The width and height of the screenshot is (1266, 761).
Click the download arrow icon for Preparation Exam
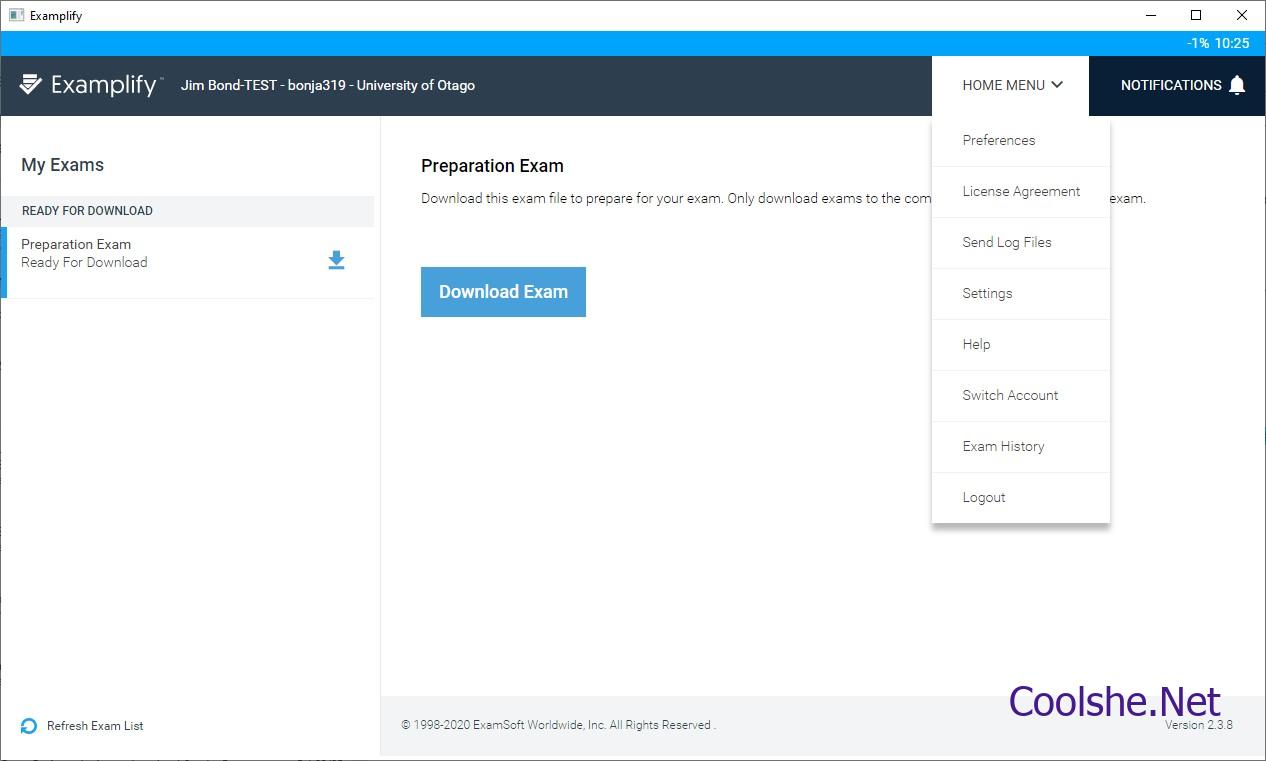pos(337,260)
